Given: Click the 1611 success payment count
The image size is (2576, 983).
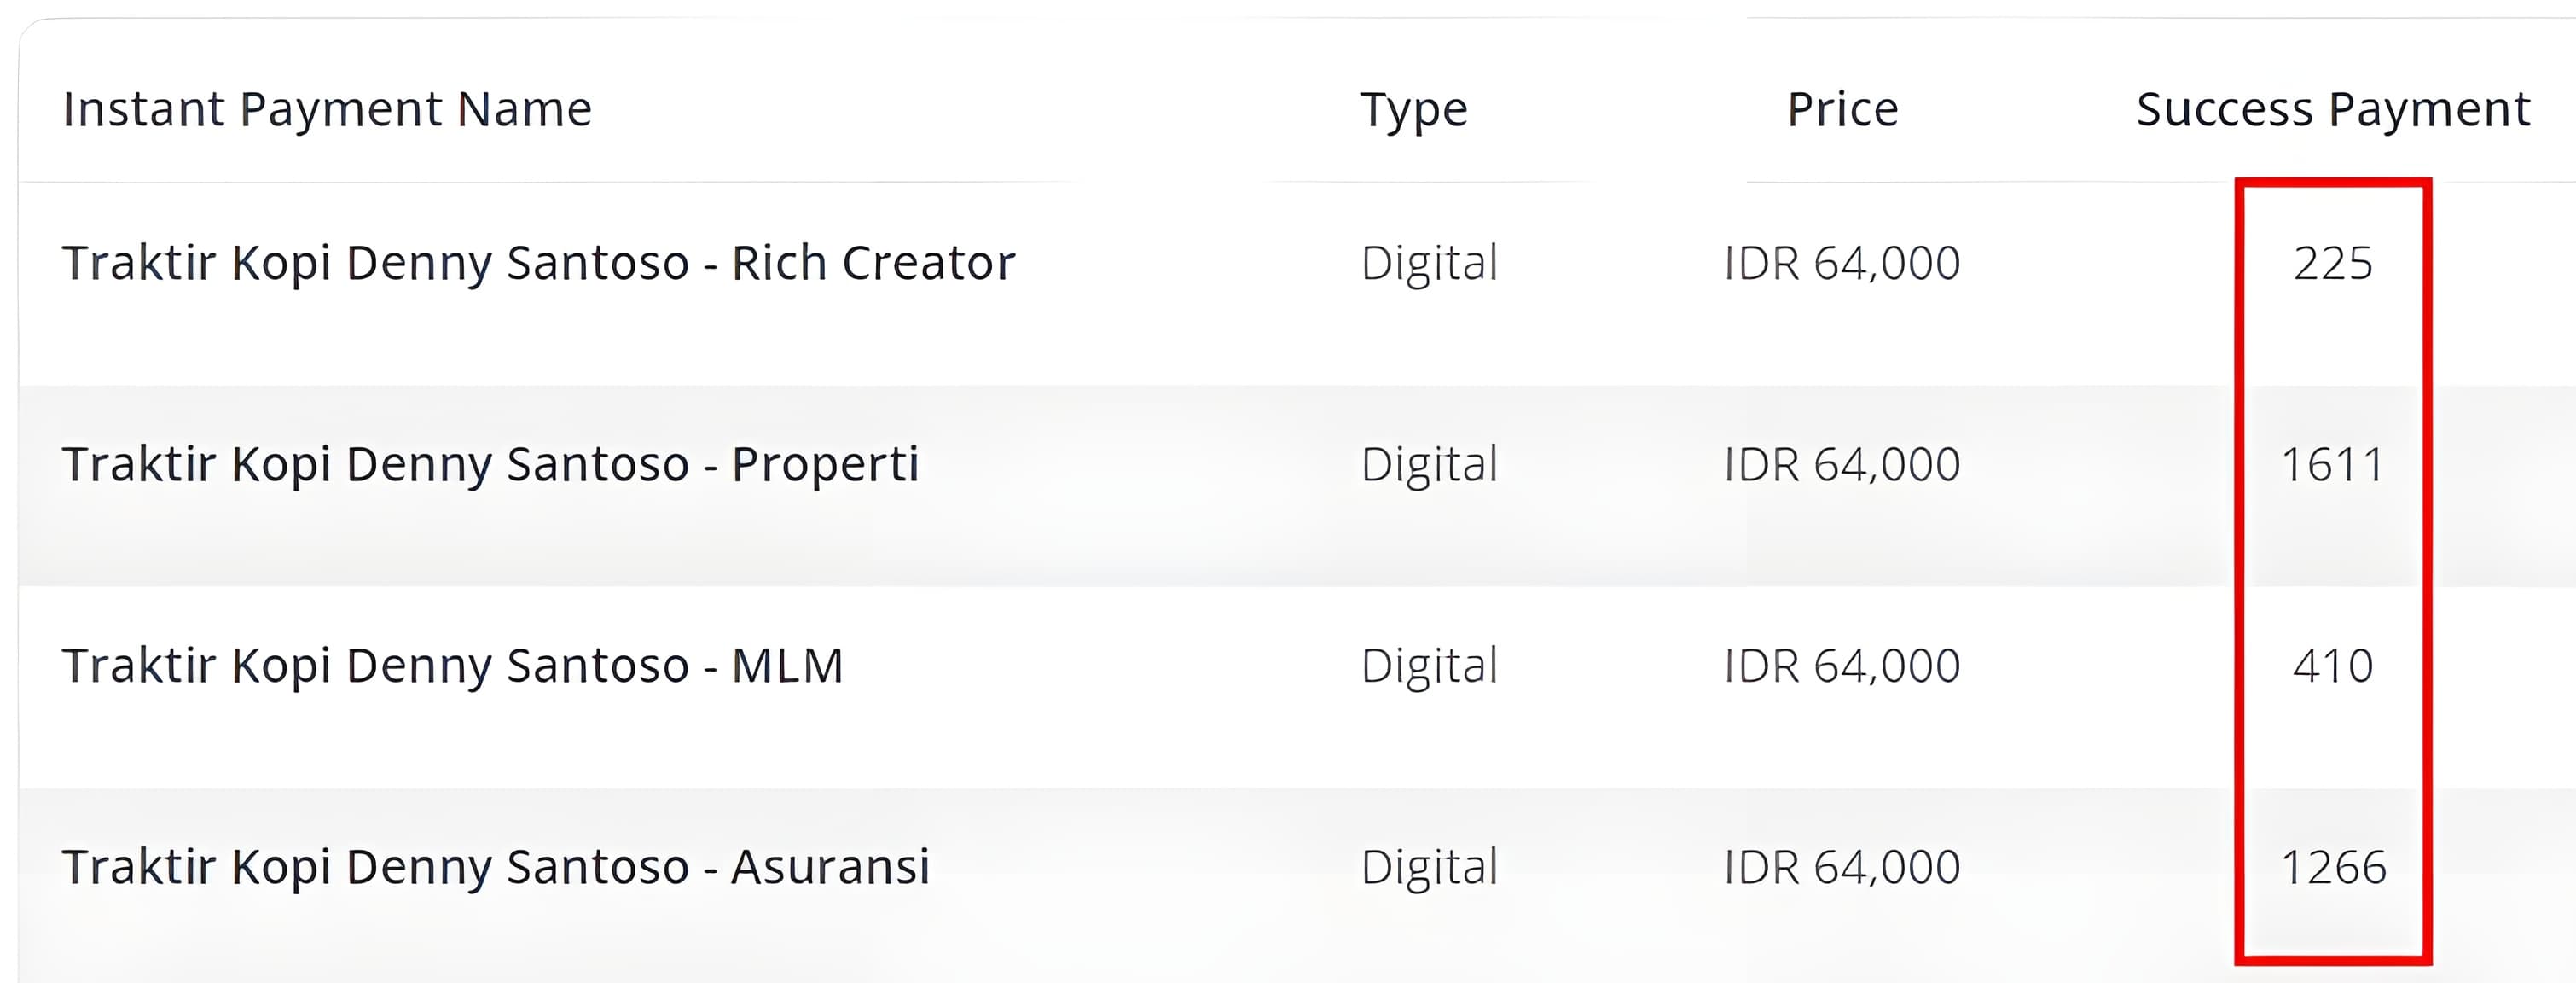Looking at the screenshot, I should [x=2333, y=465].
